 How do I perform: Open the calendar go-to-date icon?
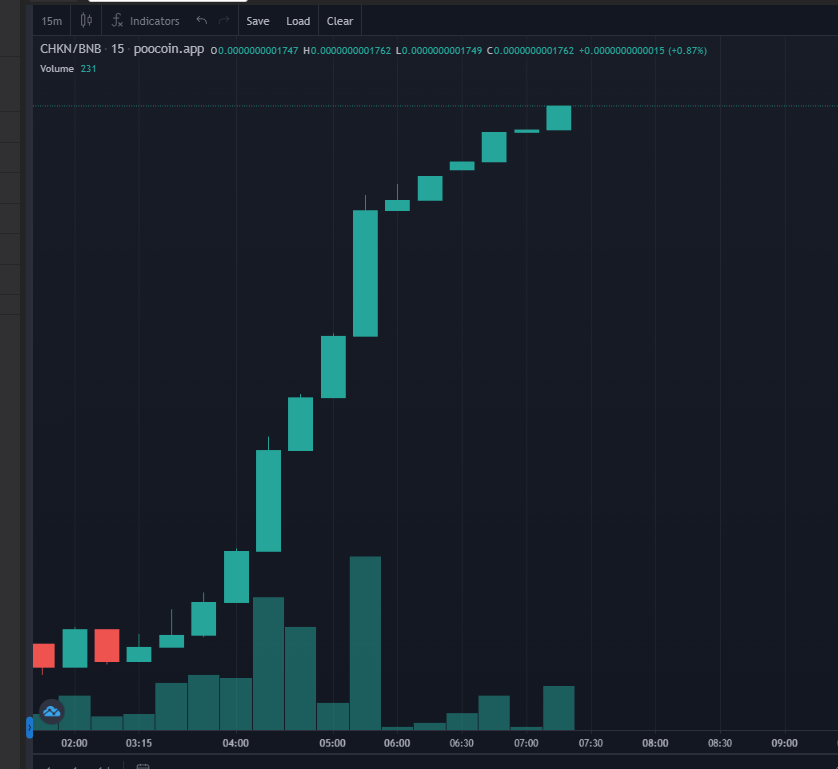(143, 766)
